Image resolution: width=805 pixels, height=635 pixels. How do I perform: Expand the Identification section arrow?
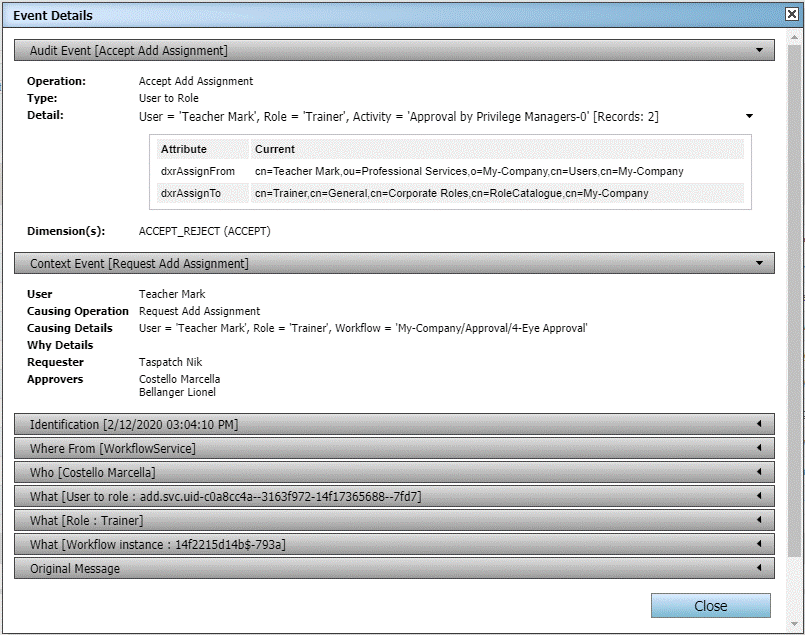tap(759, 425)
